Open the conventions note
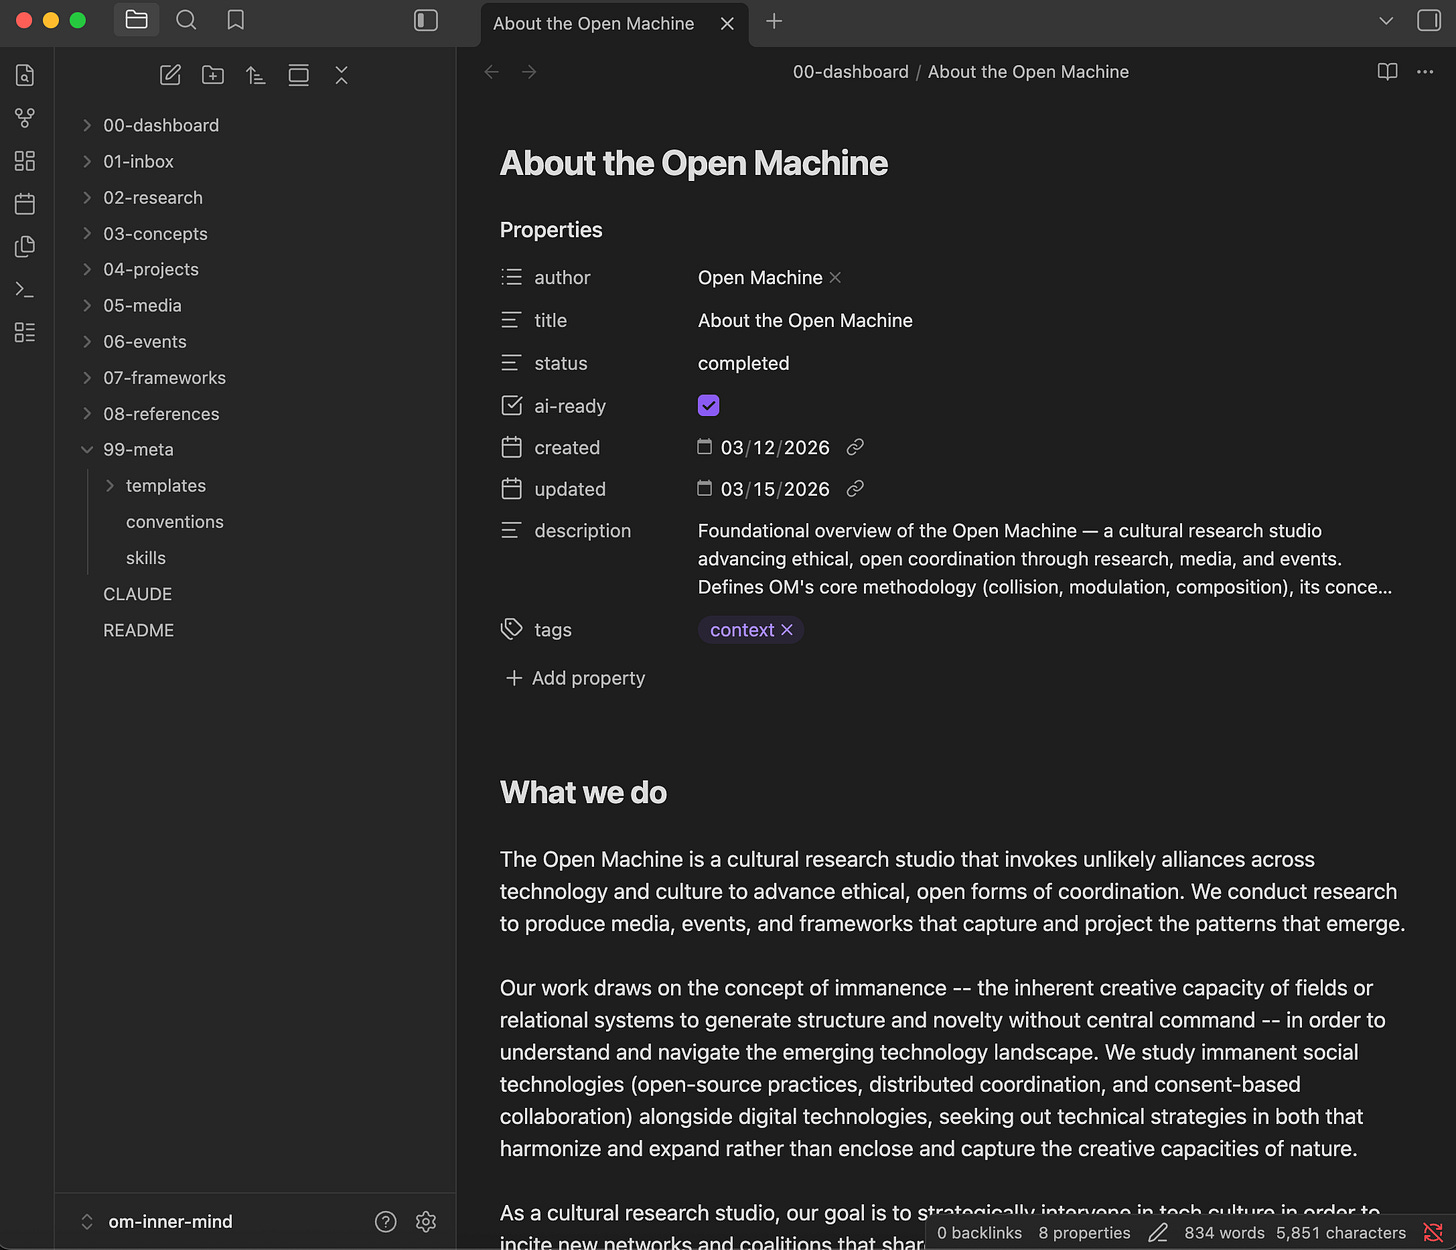Viewport: 1456px width, 1250px height. (x=175, y=522)
